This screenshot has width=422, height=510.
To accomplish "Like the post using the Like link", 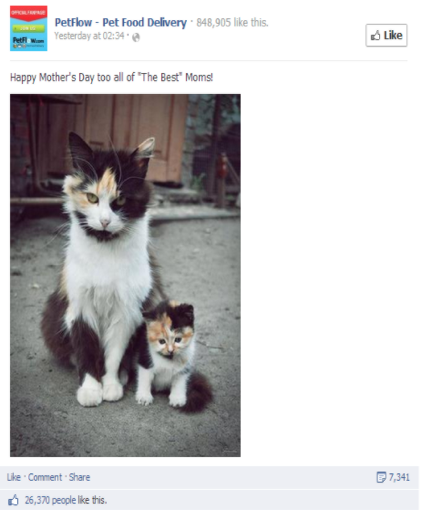I will pos(14,477).
